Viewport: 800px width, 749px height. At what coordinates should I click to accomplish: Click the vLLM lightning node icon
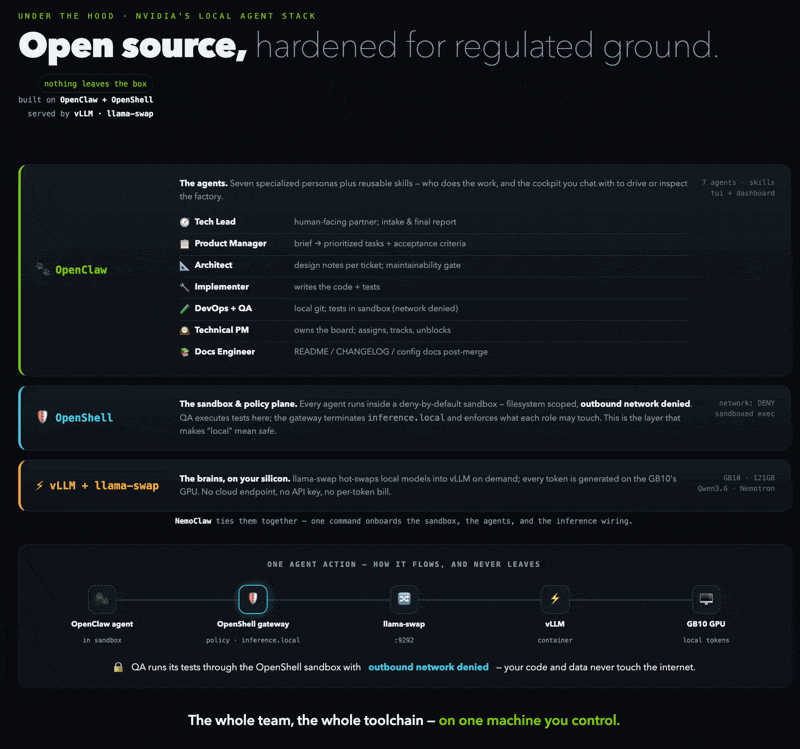pos(555,599)
